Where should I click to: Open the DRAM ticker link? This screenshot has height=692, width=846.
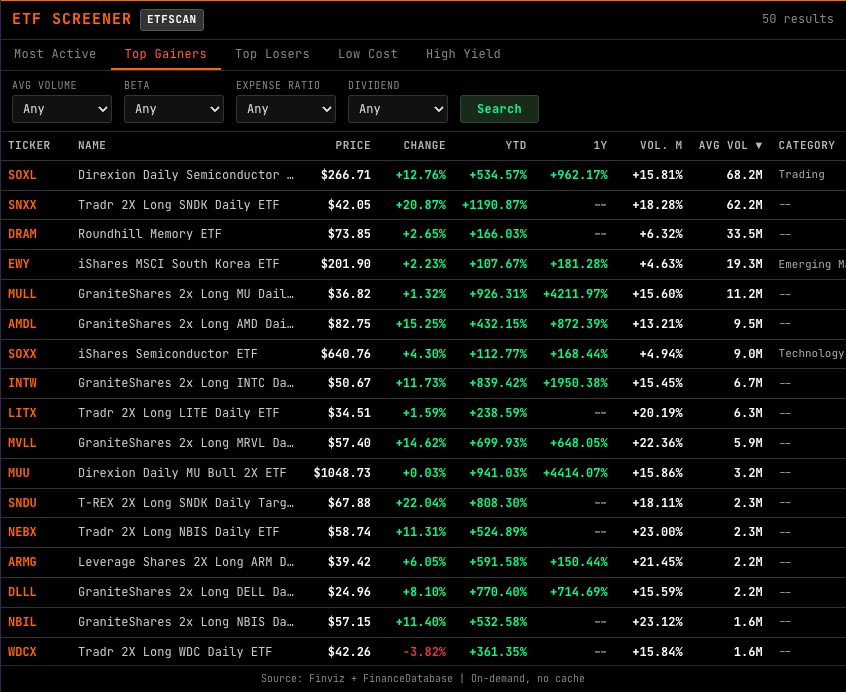point(22,234)
